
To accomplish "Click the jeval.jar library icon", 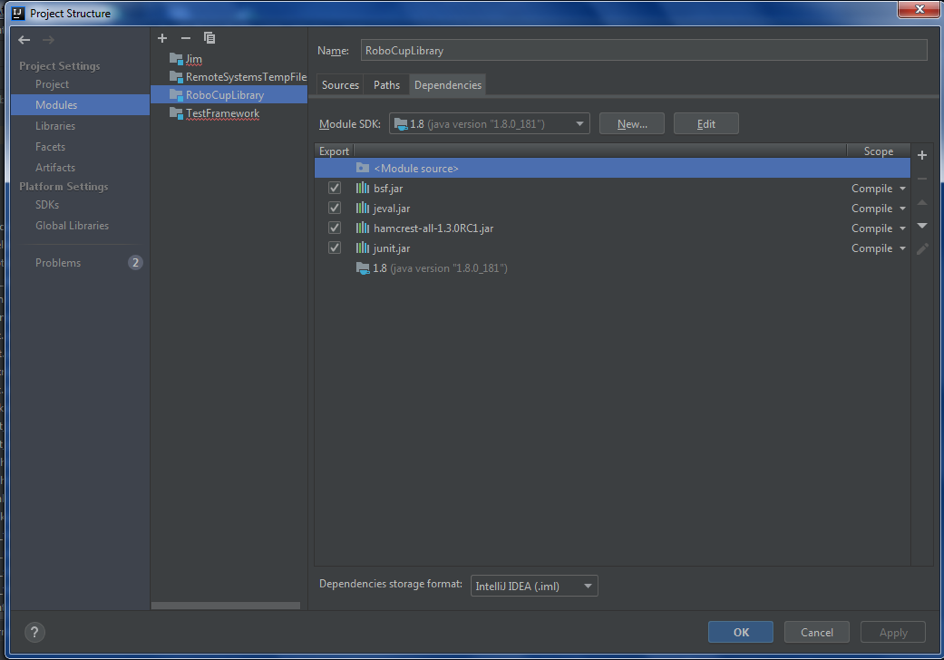I will [362, 208].
